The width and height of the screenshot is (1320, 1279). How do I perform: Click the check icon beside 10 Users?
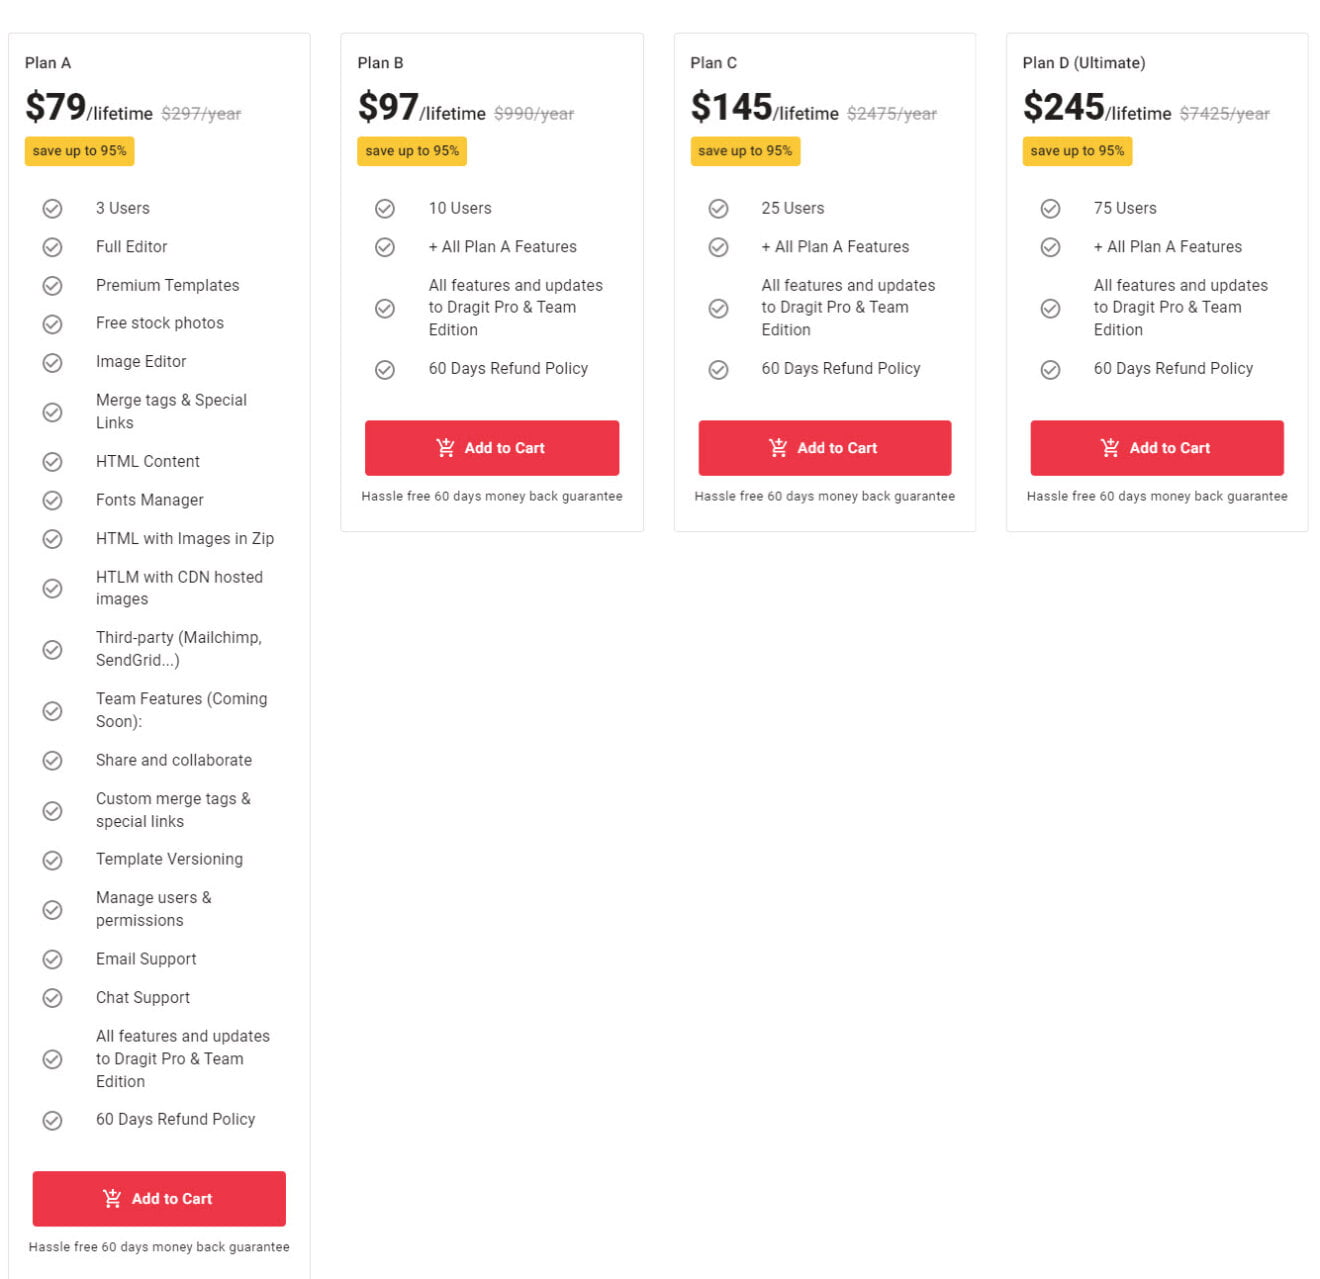pyautogui.click(x=385, y=208)
